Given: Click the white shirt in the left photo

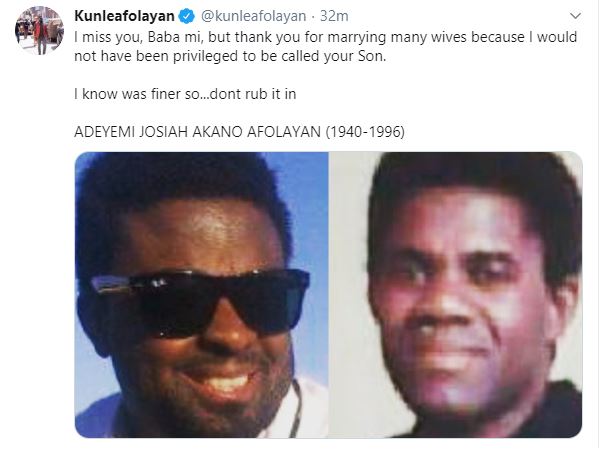Looking at the screenshot, I should [x=310, y=408].
